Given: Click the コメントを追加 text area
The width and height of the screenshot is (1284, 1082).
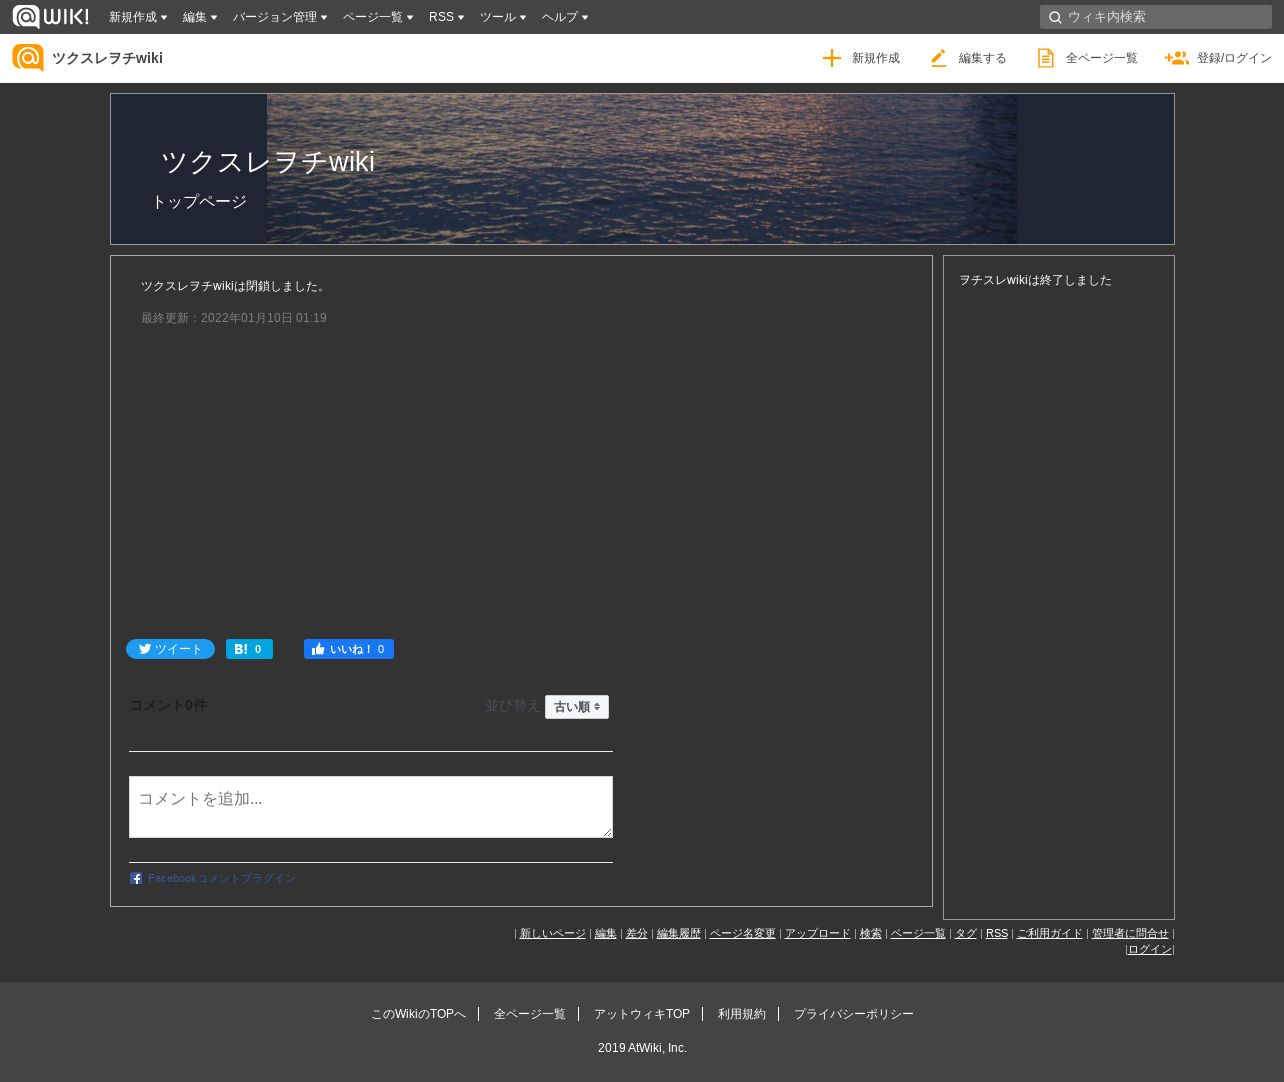Looking at the screenshot, I should 371,807.
